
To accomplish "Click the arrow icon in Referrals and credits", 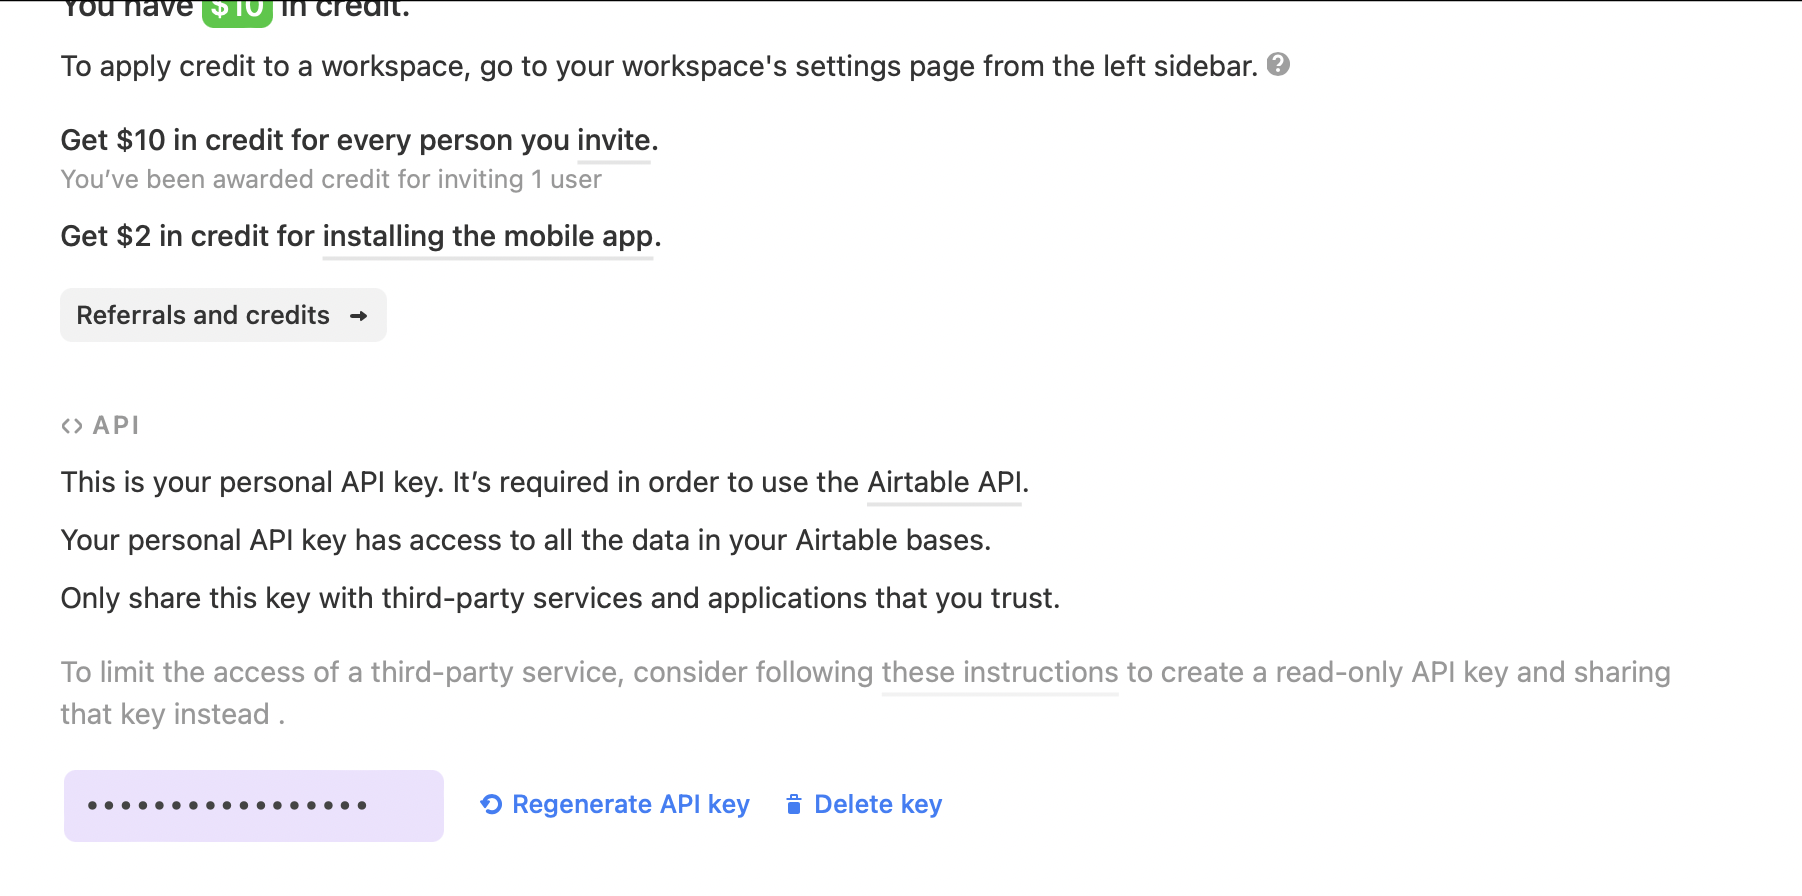I will tap(359, 316).
